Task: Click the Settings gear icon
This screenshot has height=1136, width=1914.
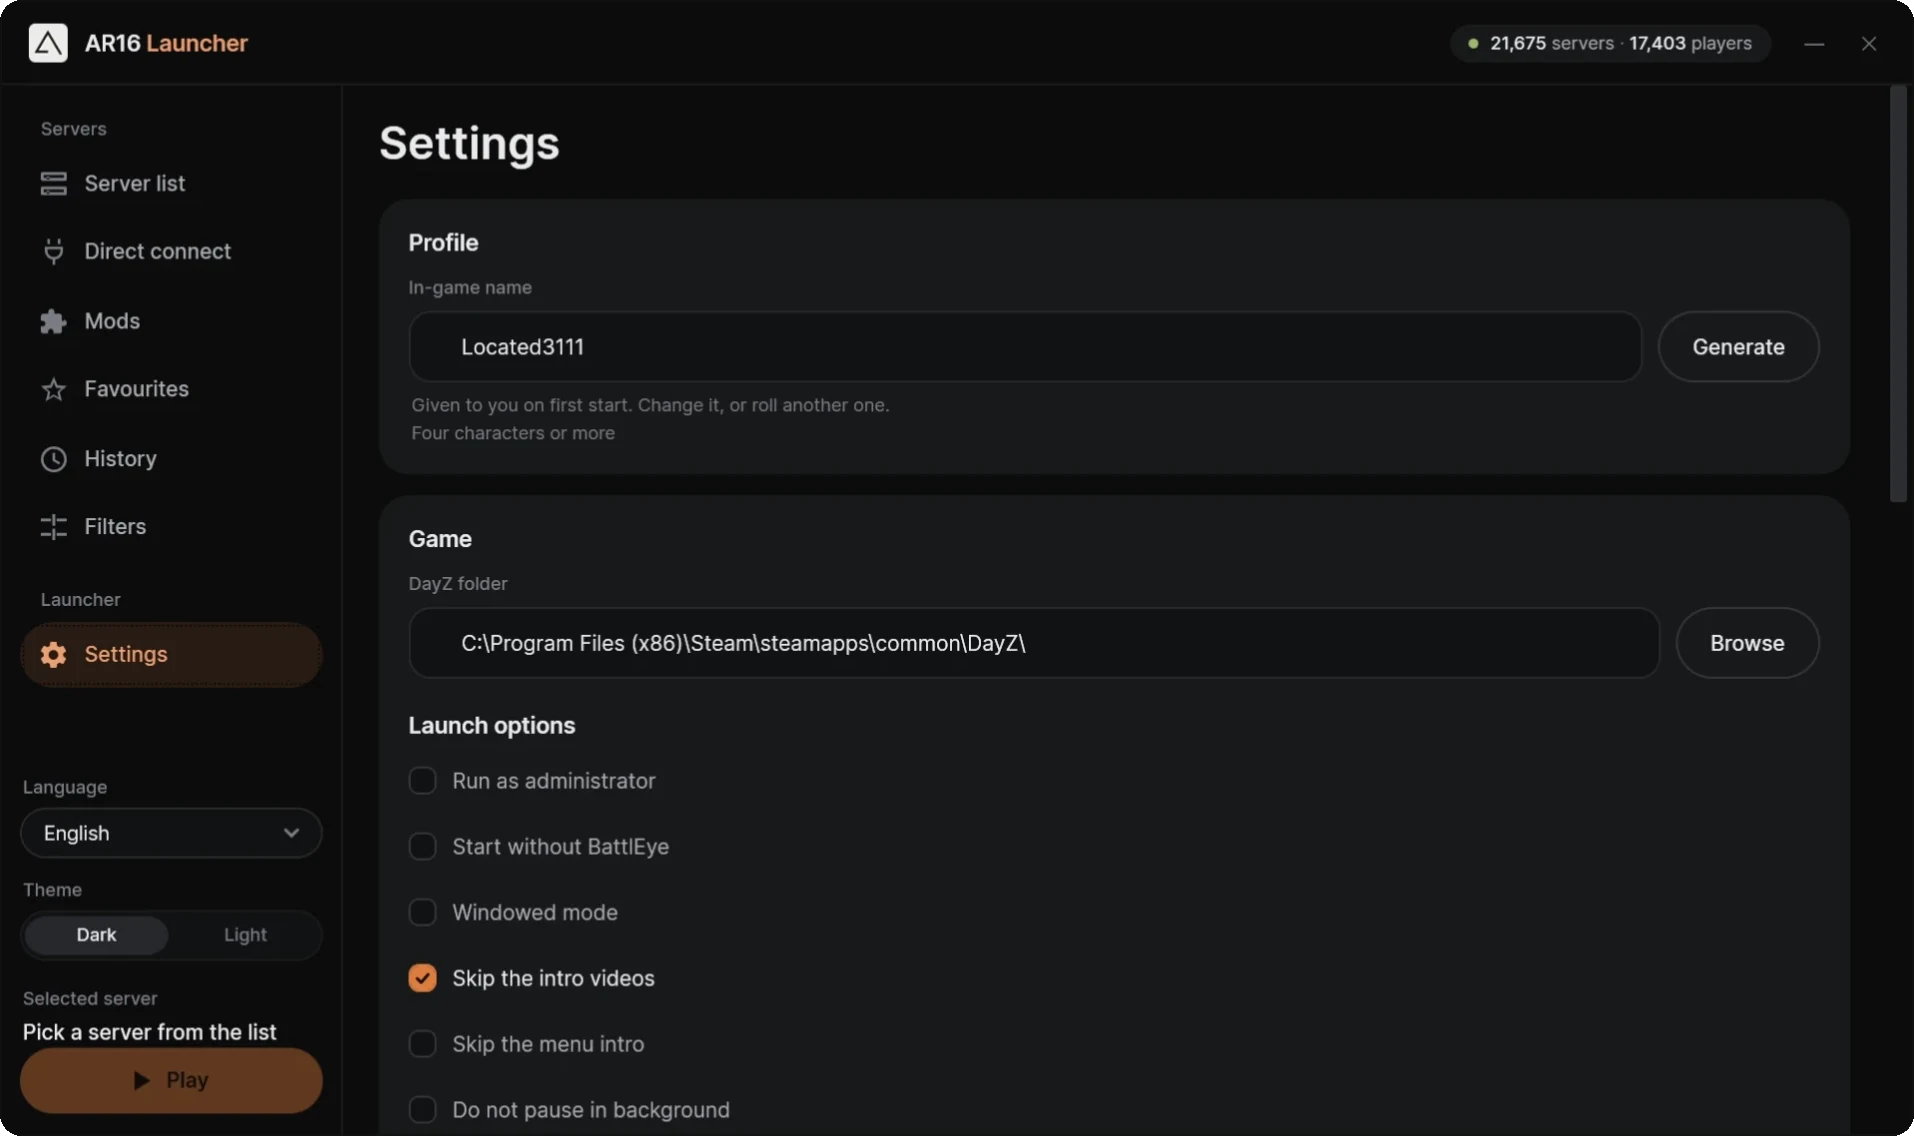Action: (x=53, y=655)
